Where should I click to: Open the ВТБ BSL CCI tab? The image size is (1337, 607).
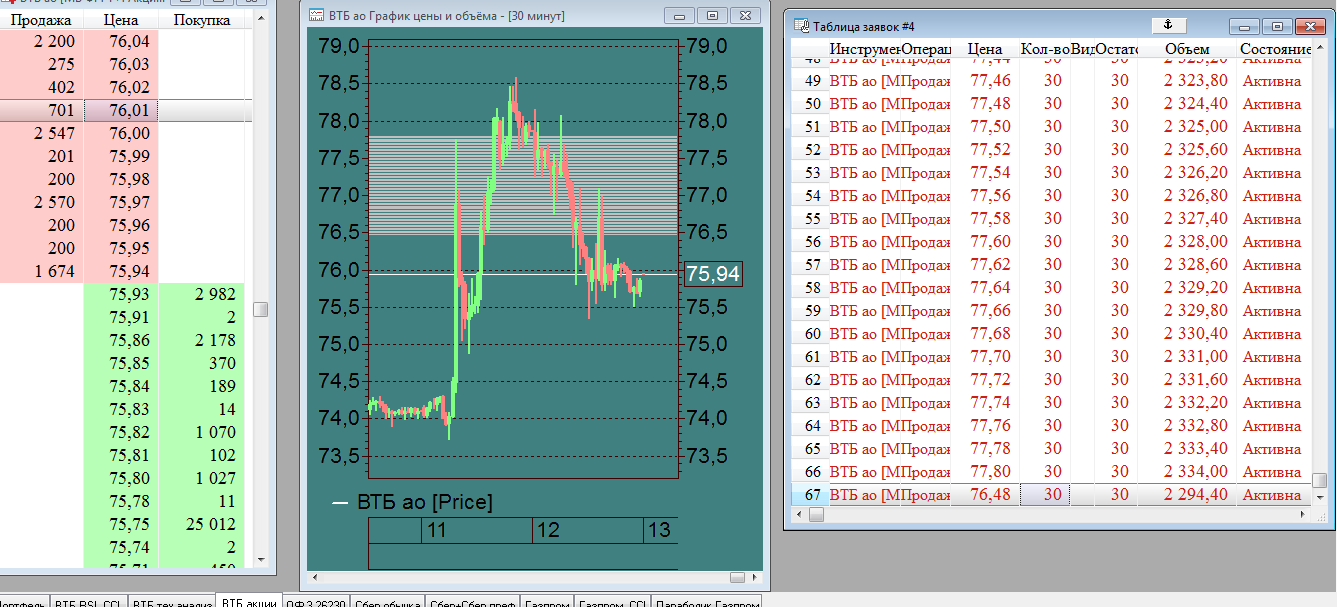(x=87, y=603)
